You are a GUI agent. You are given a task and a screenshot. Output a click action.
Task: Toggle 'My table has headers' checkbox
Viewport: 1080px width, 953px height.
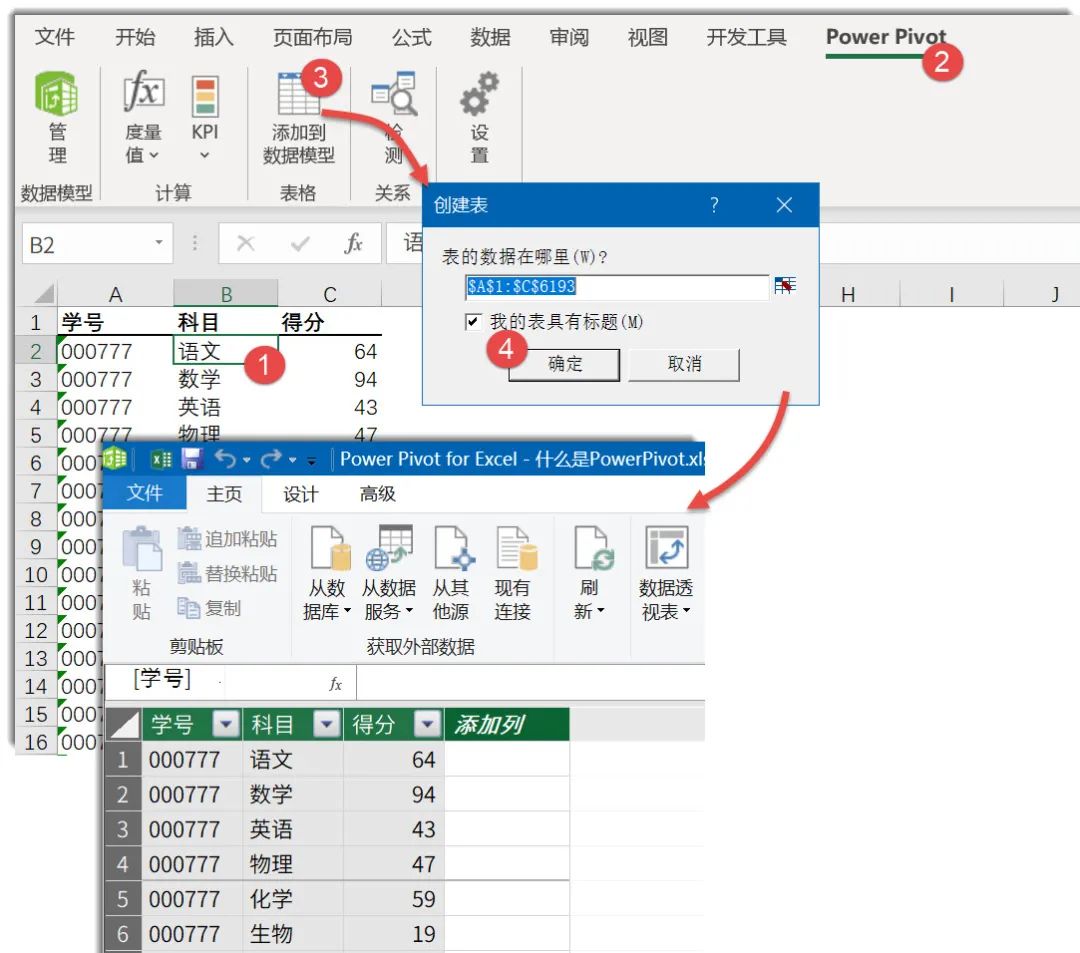pos(473,322)
